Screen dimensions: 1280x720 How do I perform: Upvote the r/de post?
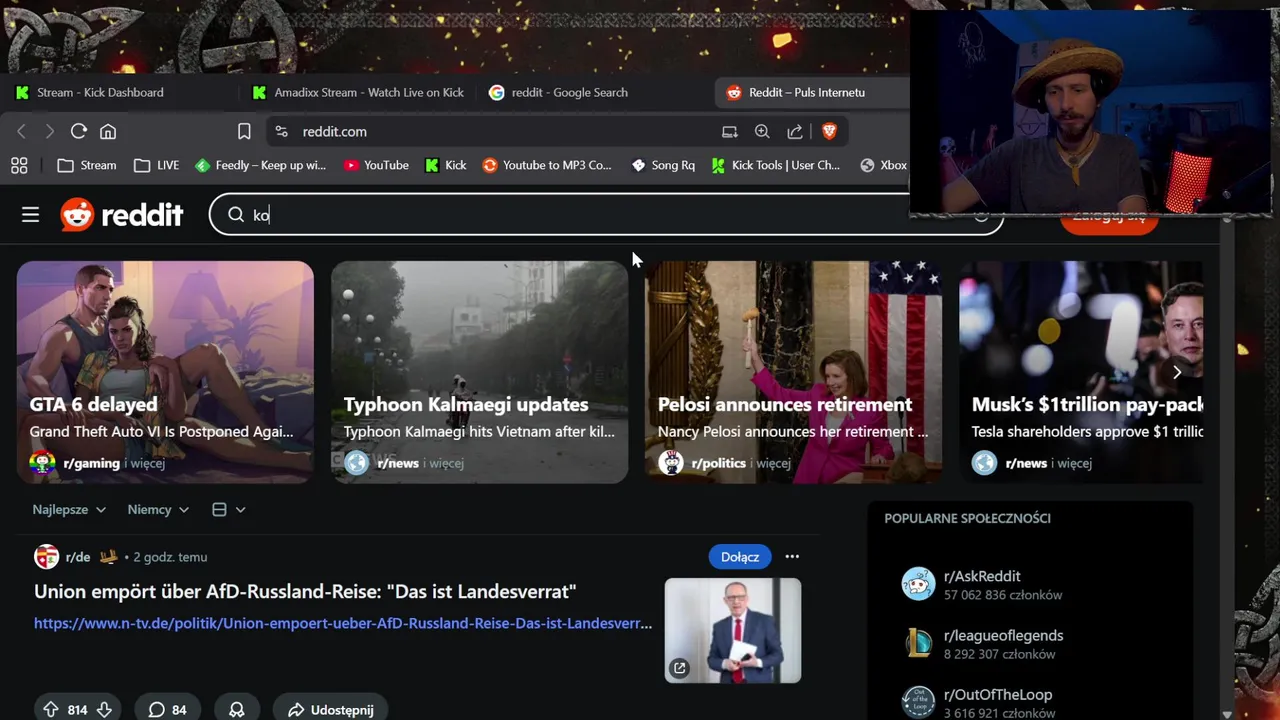pos(51,710)
